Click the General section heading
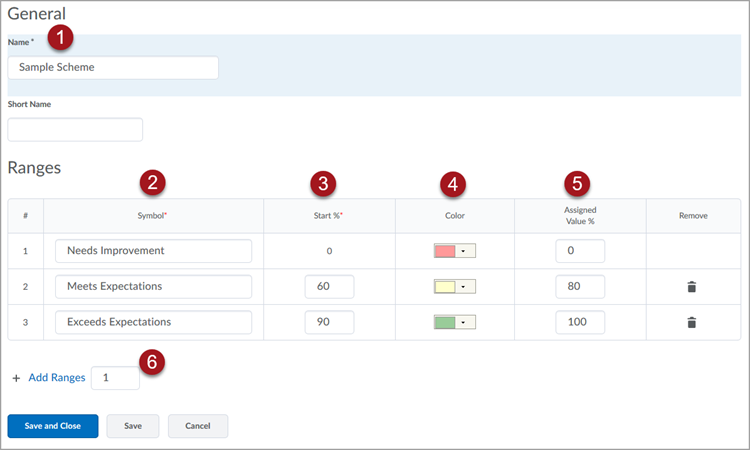The image size is (750, 451). tap(37, 13)
